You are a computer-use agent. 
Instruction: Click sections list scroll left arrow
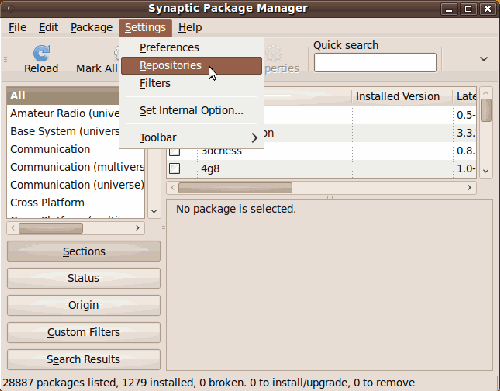[x=13, y=228]
